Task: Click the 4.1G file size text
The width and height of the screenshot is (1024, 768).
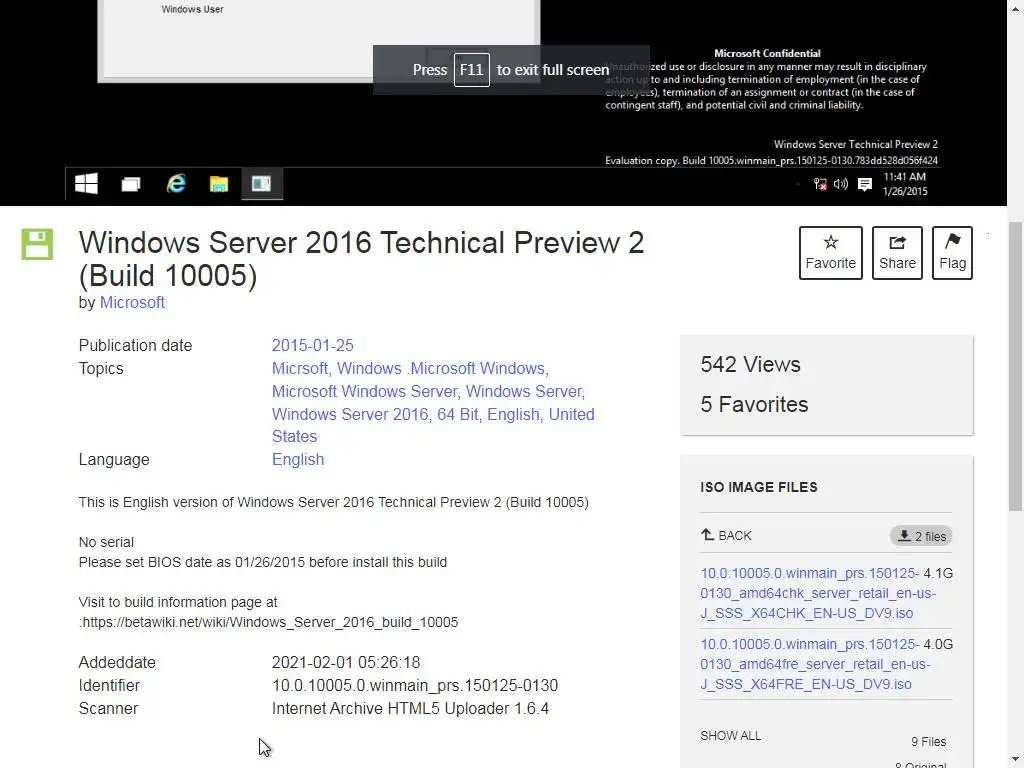Action: click(938, 573)
